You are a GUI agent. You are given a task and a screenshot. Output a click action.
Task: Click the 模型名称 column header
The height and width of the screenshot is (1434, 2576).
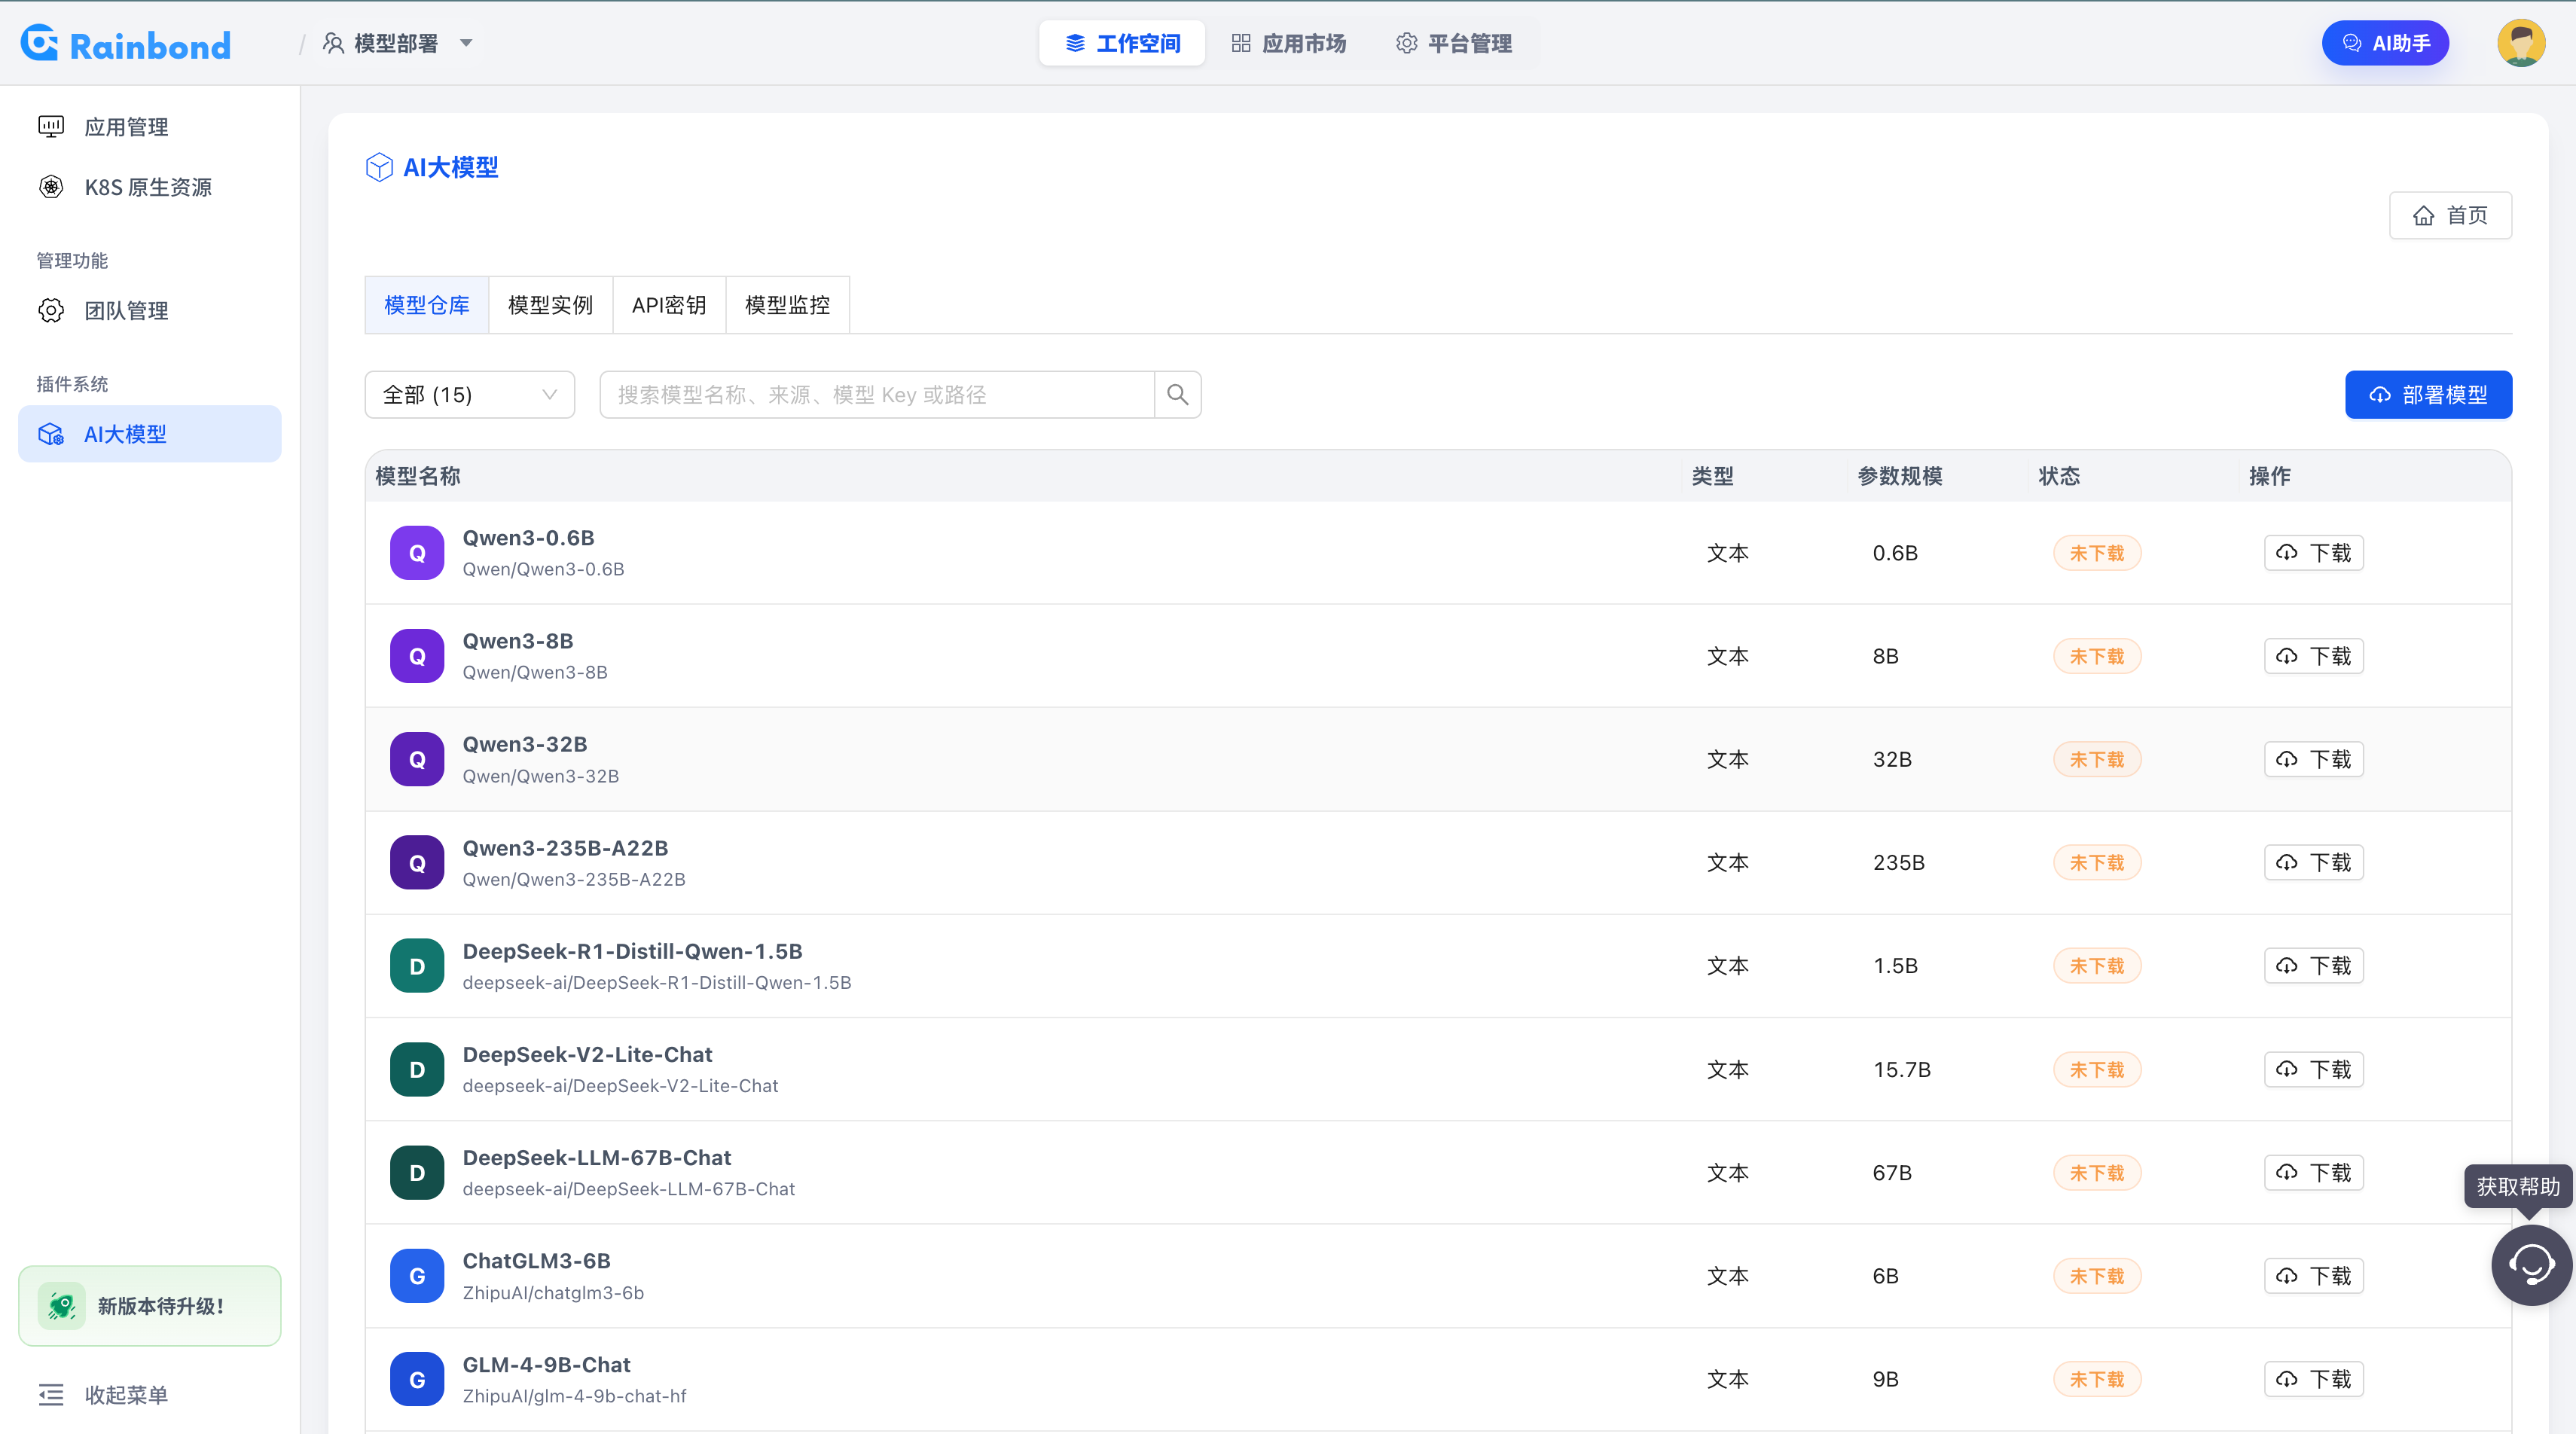click(x=418, y=476)
